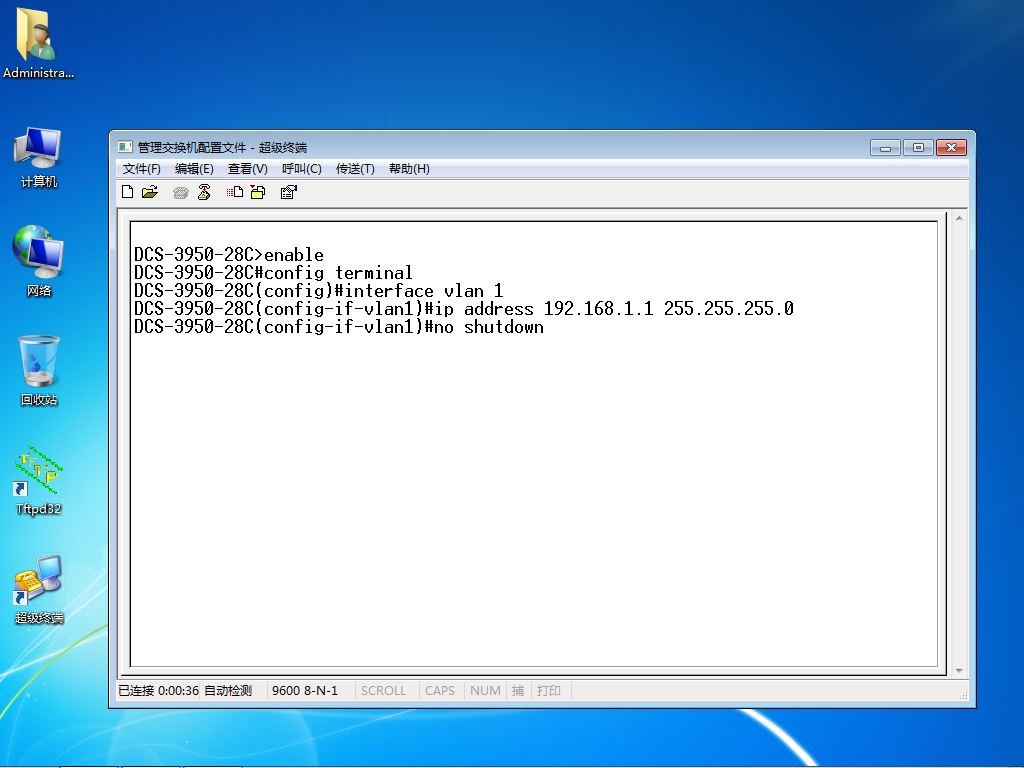This screenshot has width=1024, height=768.
Task: Open the 文件(F) menu
Action: (x=142, y=168)
